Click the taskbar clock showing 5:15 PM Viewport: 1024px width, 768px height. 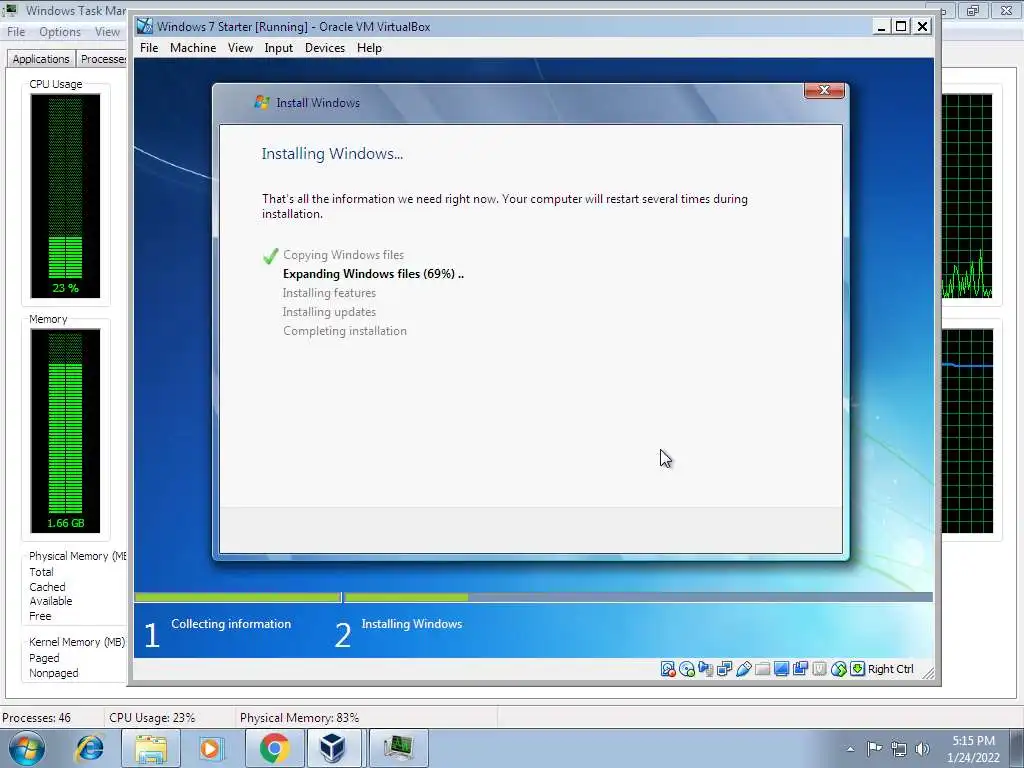click(x=973, y=749)
